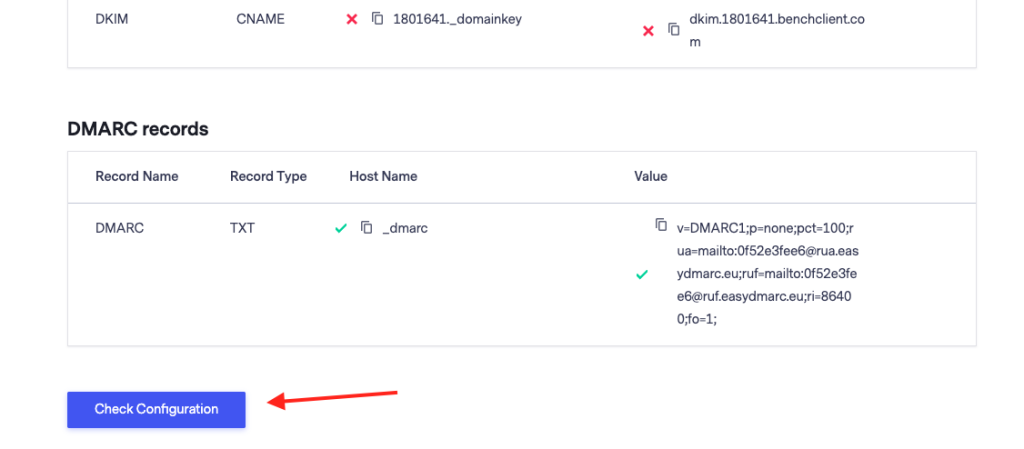
Task: Click the Record Name column header
Action: (137, 176)
